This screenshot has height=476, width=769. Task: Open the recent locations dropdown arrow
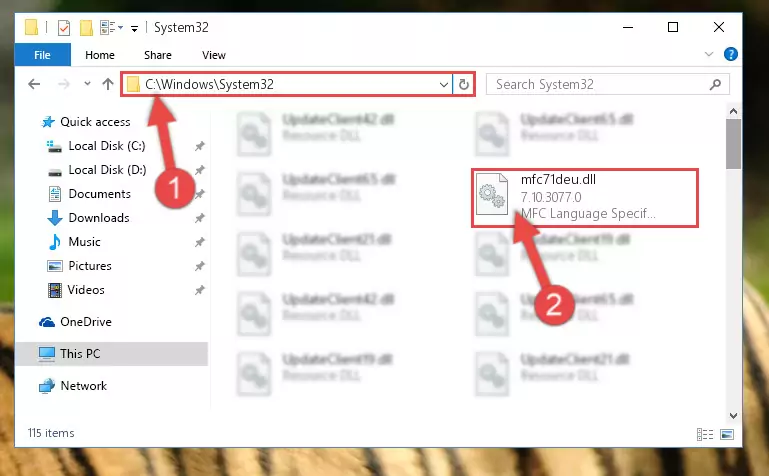(x=87, y=84)
